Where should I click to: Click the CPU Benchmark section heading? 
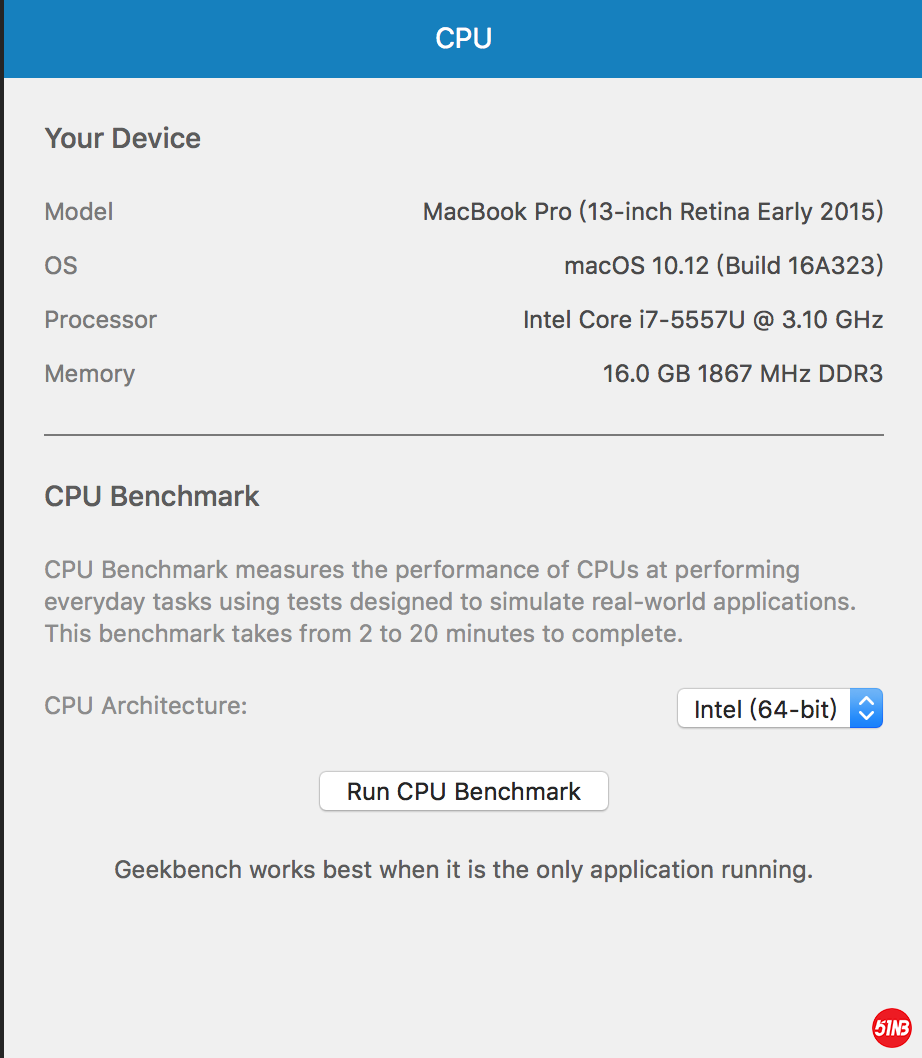tap(152, 496)
